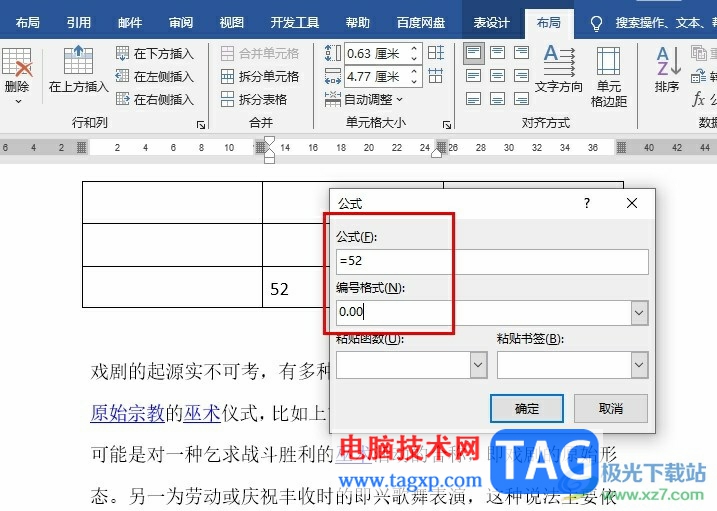717x511 pixels.
Task: Click the number format field 0.00
Action: [x=483, y=313]
